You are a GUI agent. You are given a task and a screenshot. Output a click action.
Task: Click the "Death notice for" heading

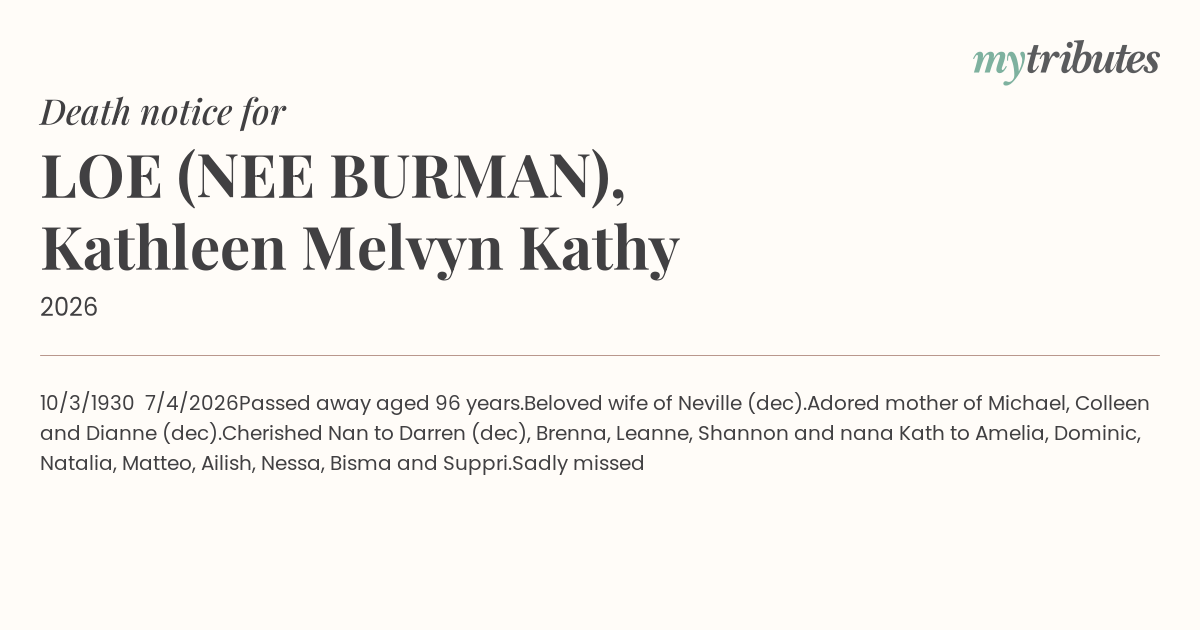[x=163, y=113]
